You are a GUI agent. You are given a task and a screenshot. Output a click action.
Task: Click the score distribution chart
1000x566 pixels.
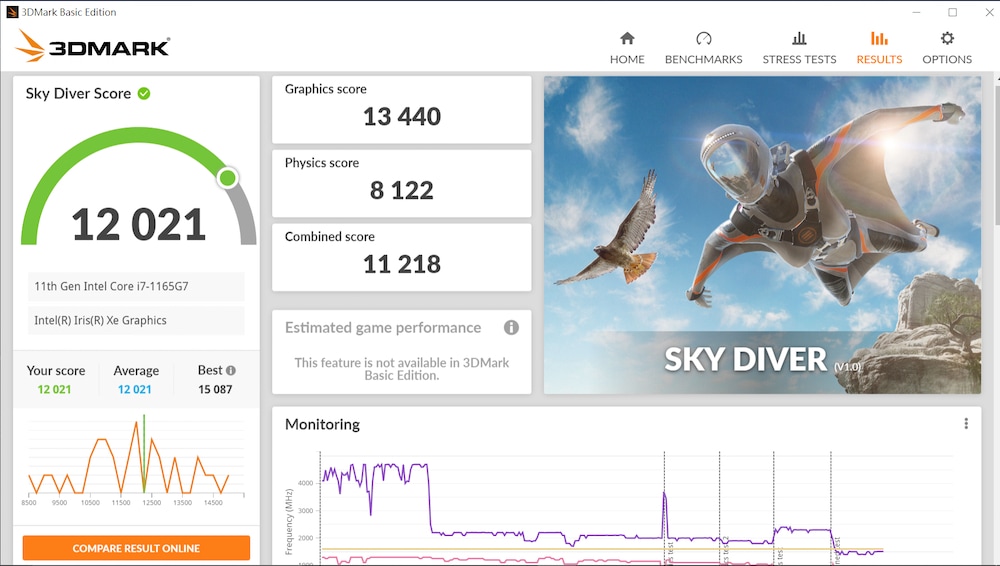(136, 459)
